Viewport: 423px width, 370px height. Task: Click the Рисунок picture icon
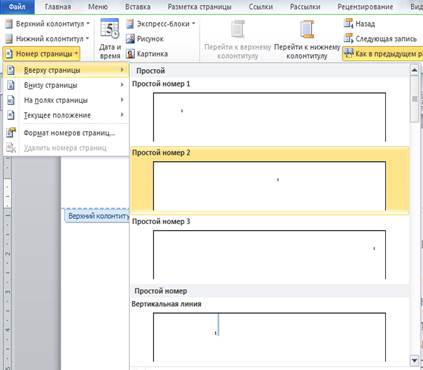tap(130, 39)
